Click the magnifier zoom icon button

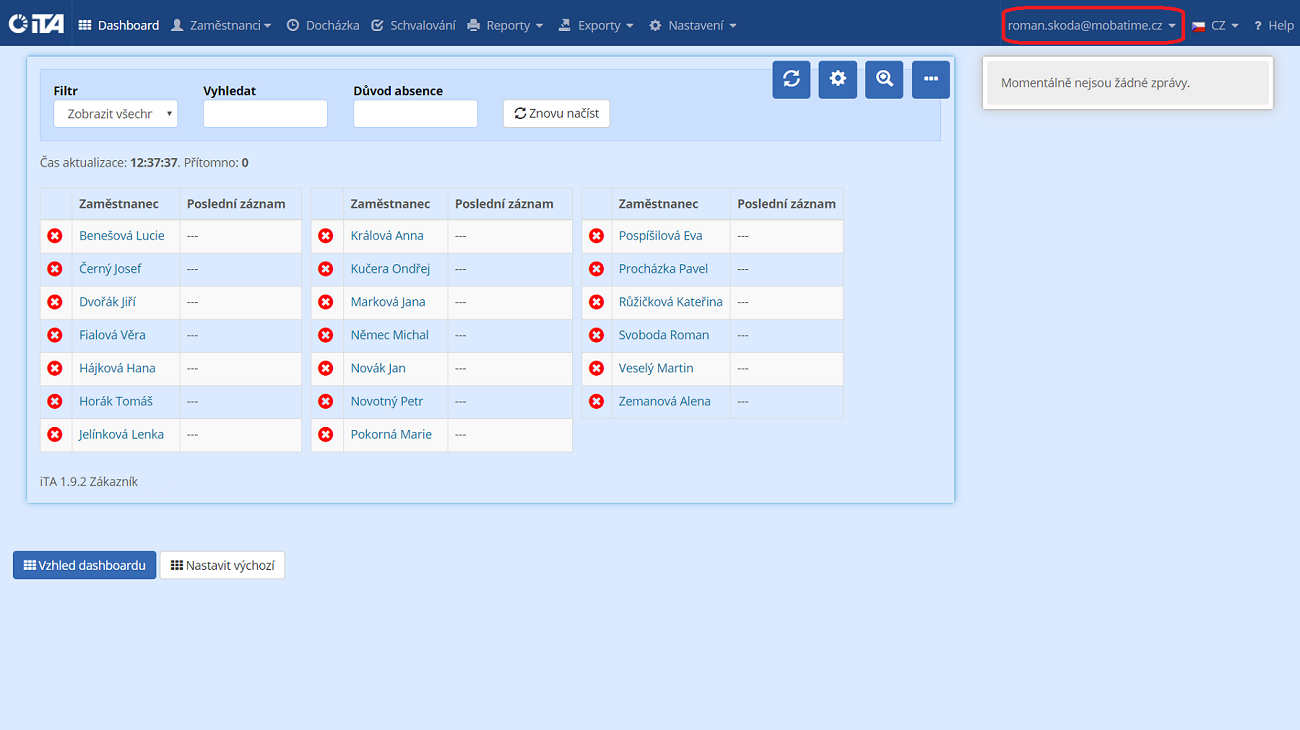[884, 79]
